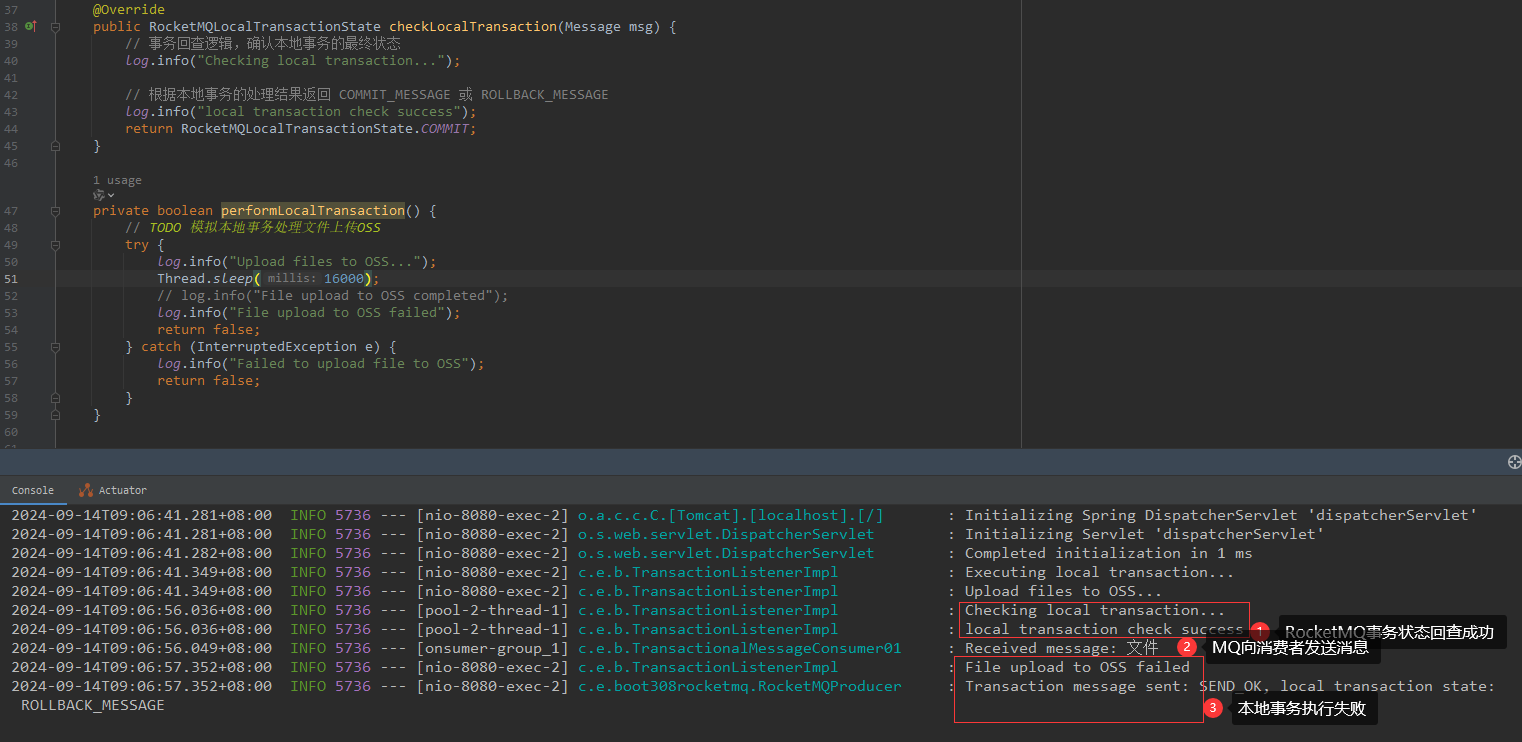This screenshot has height=742, width=1522.
Task: Click the fold end marker at line 59
Action: [x=55, y=414]
